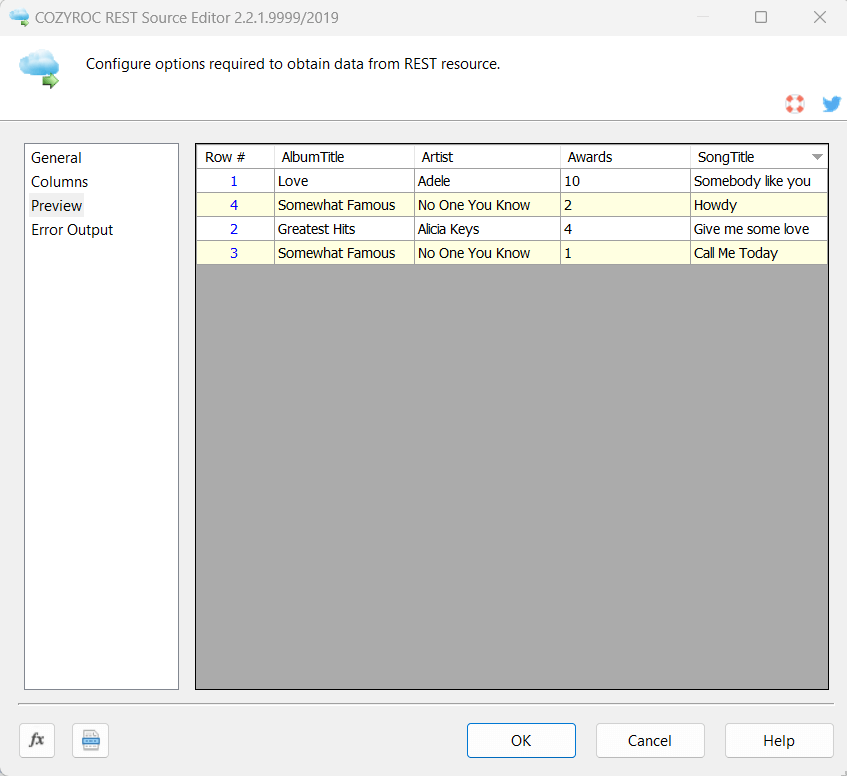Open the SongTitle column dropdown arrow

point(817,157)
